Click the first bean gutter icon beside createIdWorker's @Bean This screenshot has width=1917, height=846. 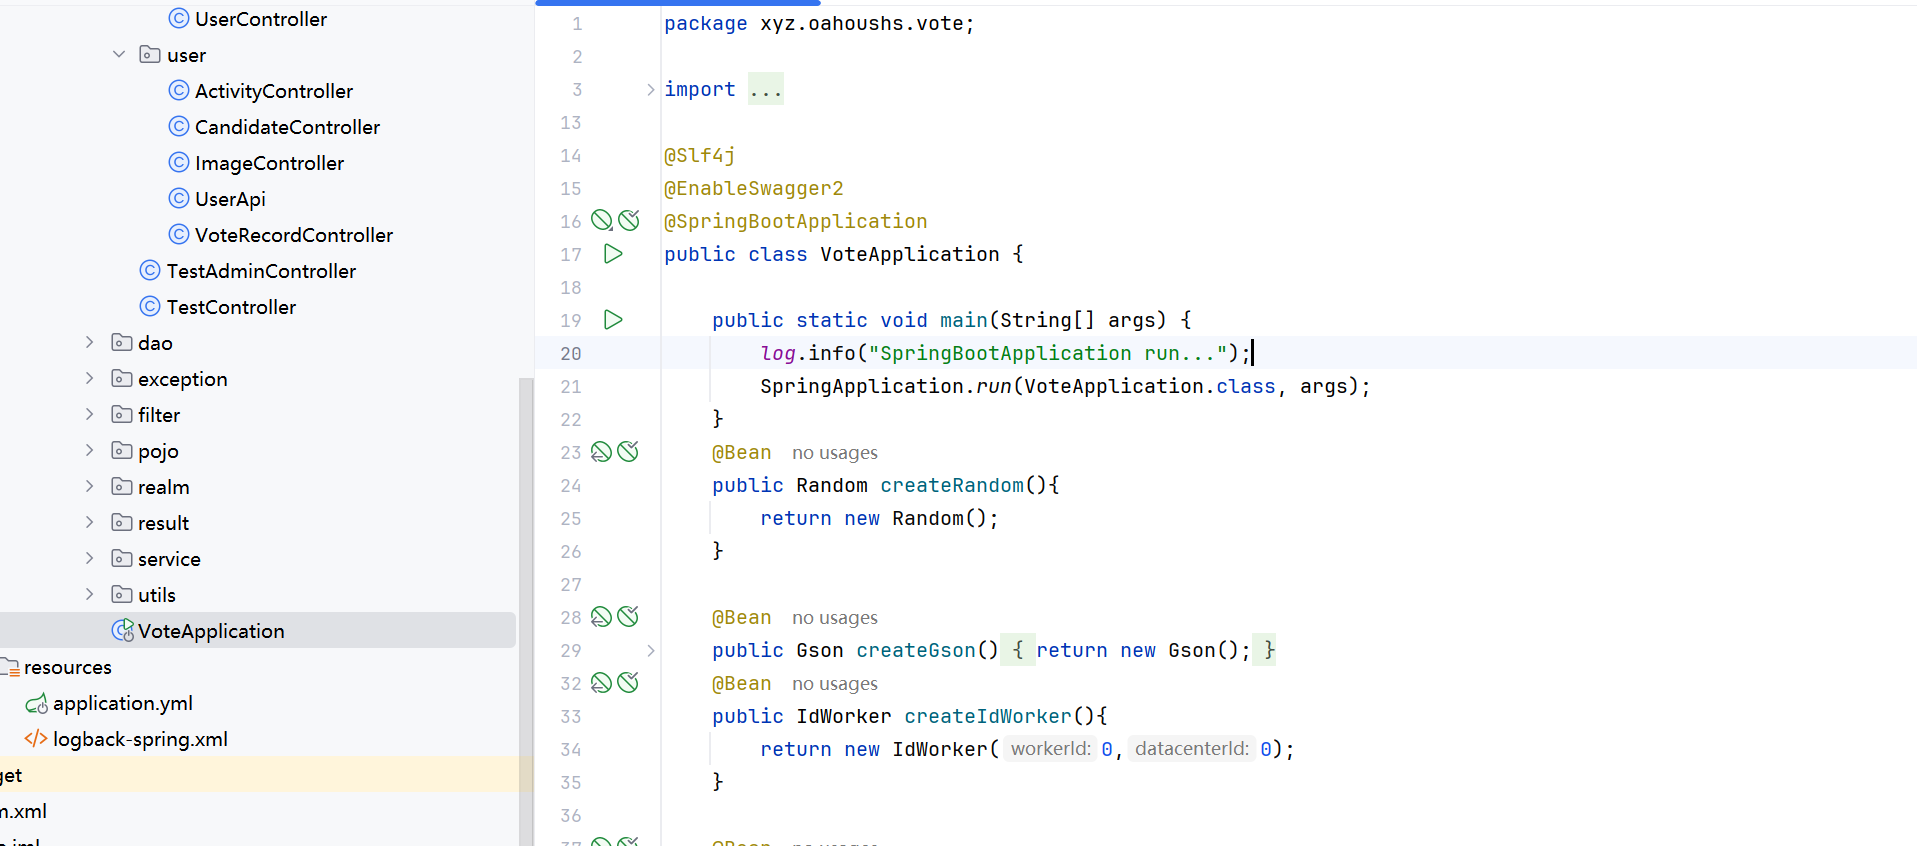click(x=601, y=683)
